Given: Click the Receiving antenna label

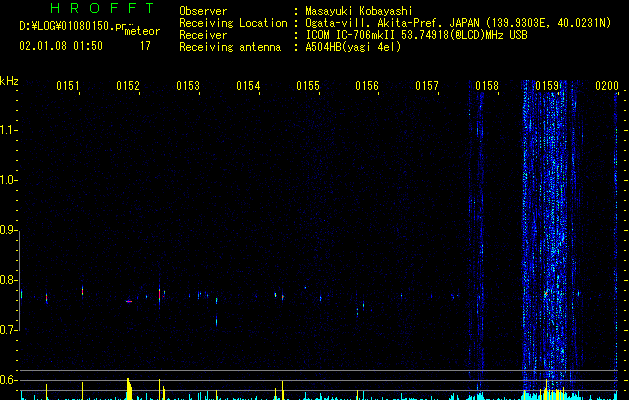Looking at the screenshot, I should coord(230,47).
